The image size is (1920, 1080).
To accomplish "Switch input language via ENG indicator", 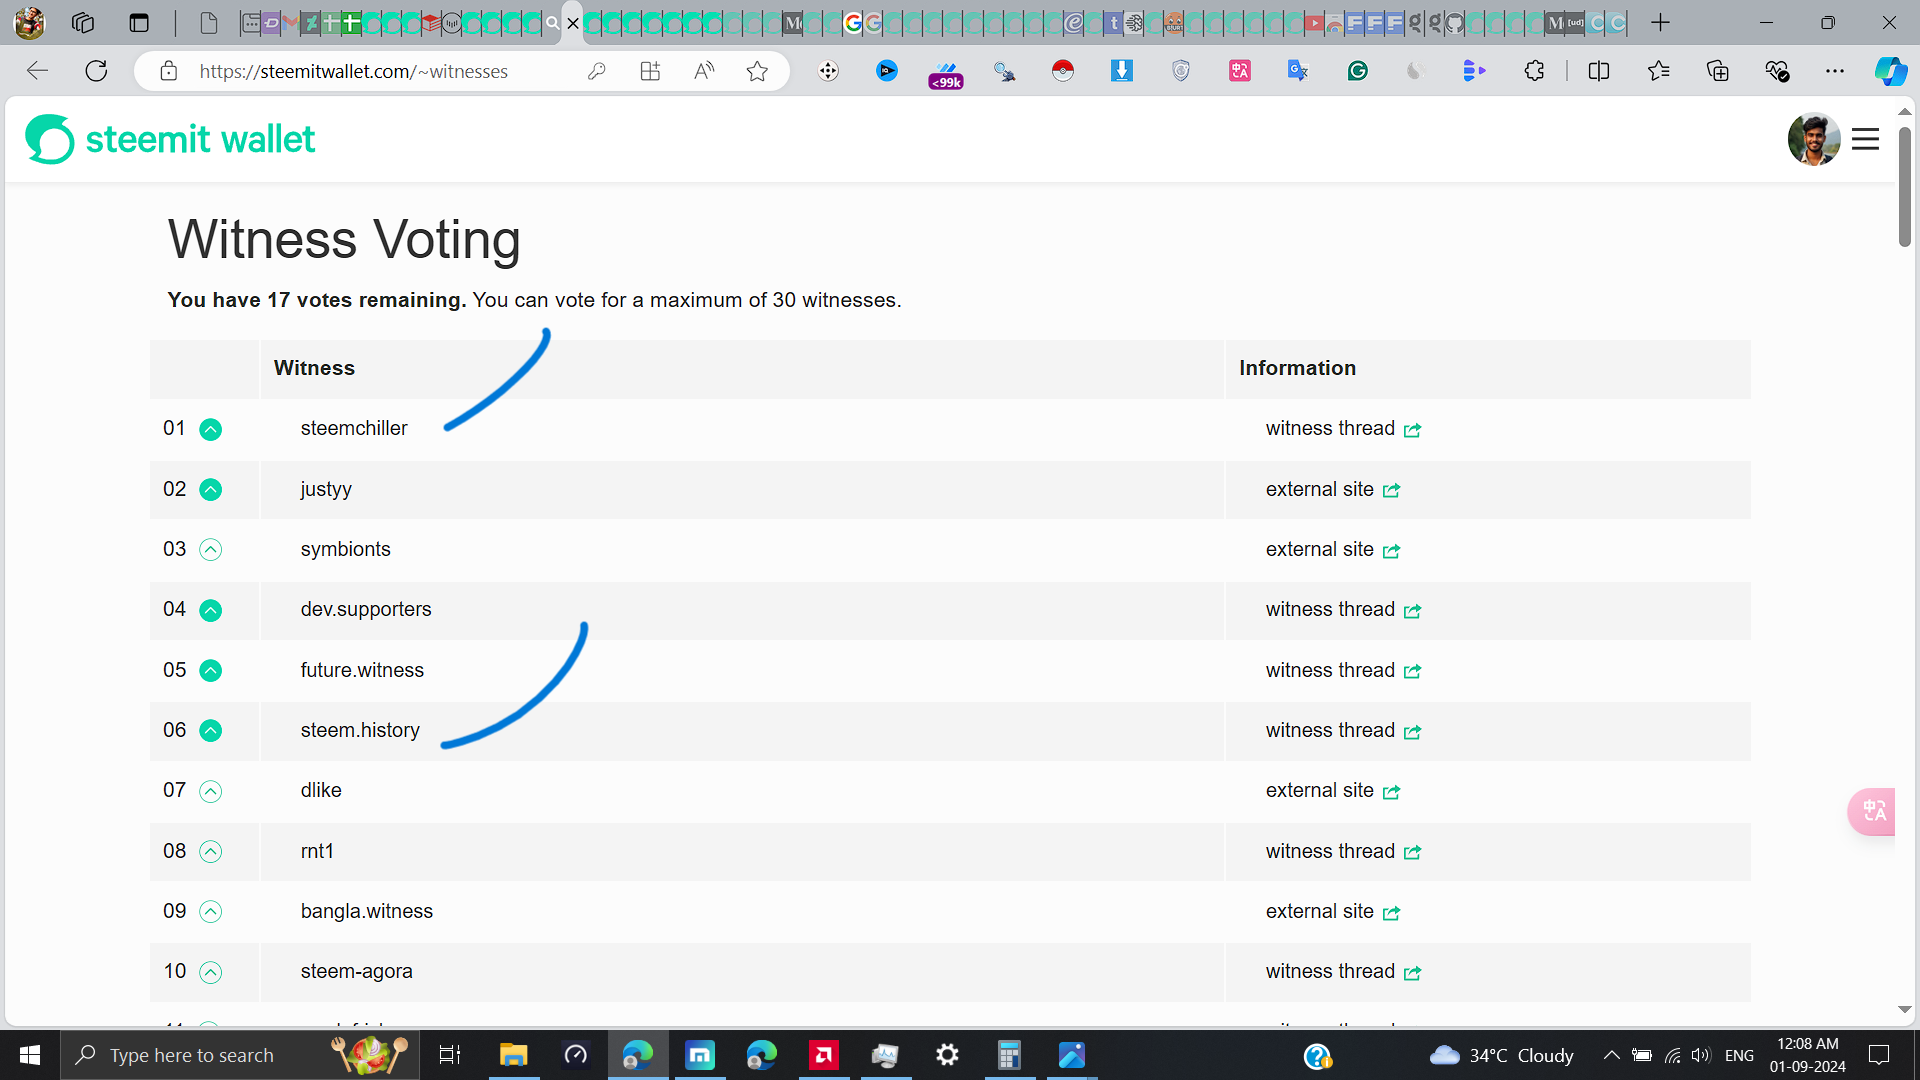I will (x=1739, y=1055).
